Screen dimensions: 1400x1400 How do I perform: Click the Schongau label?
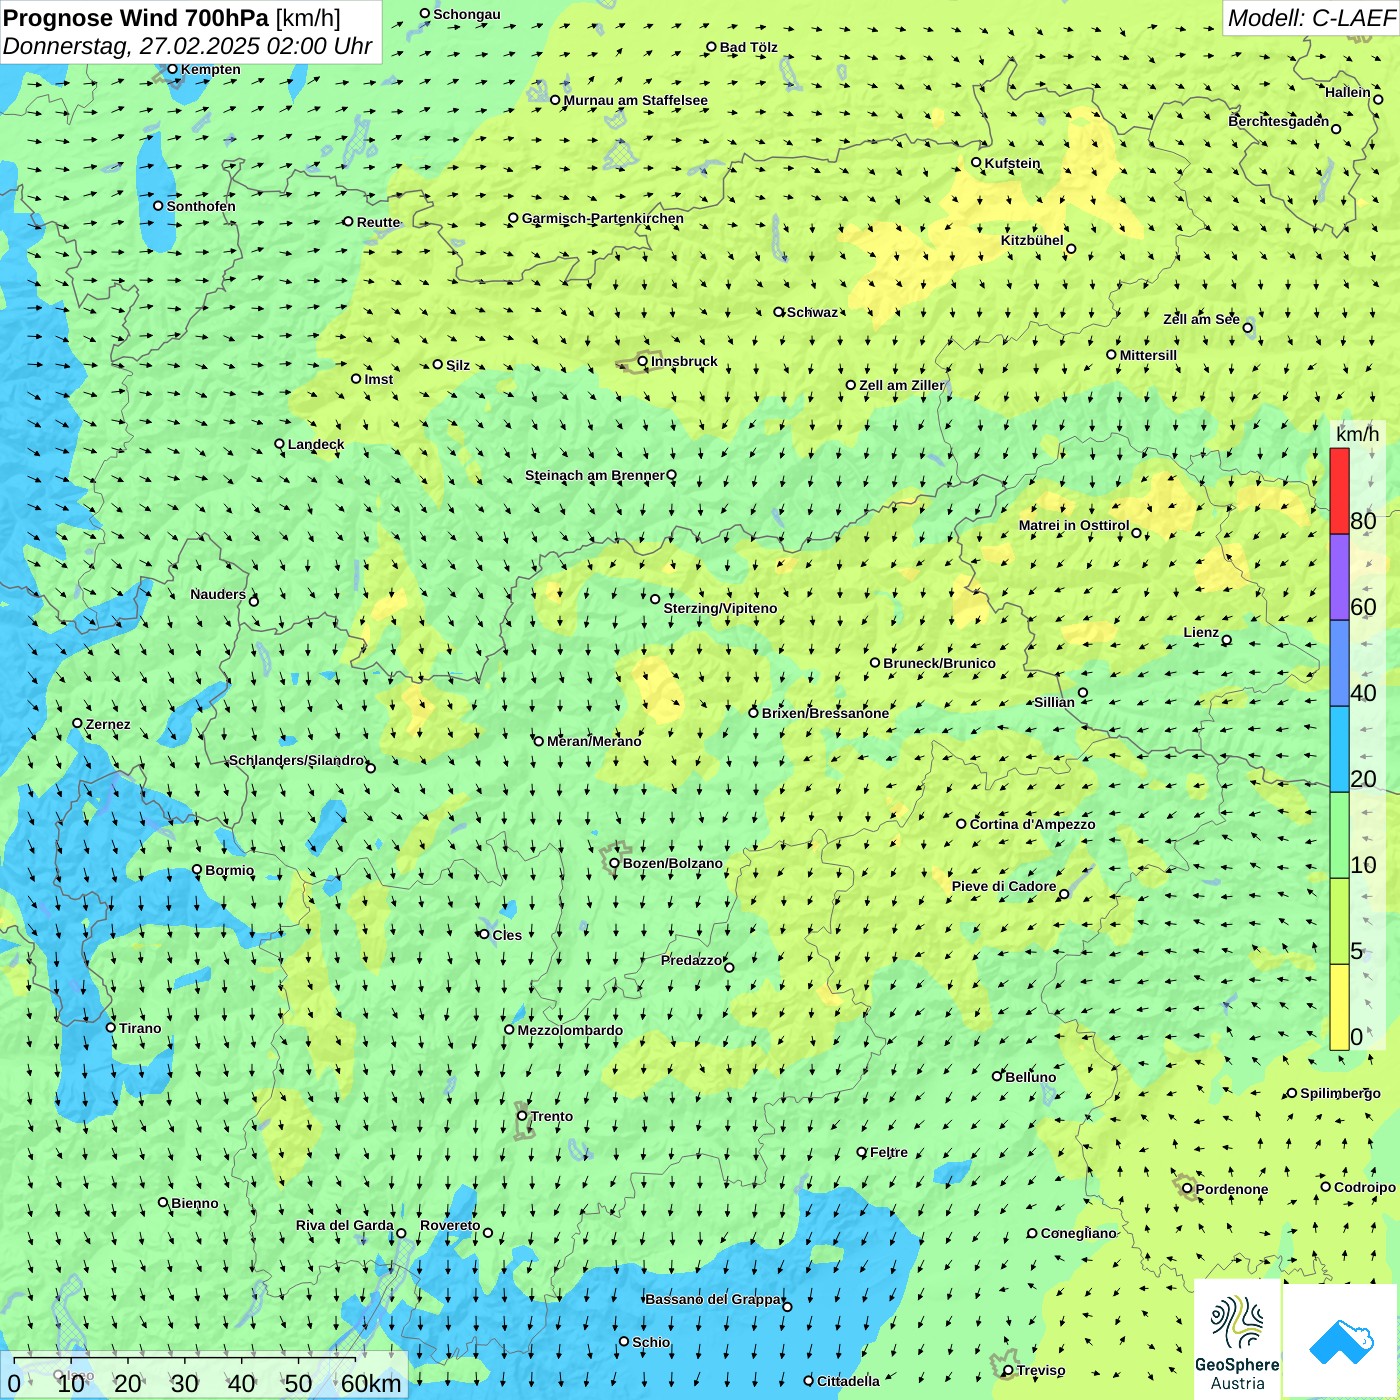467,14
